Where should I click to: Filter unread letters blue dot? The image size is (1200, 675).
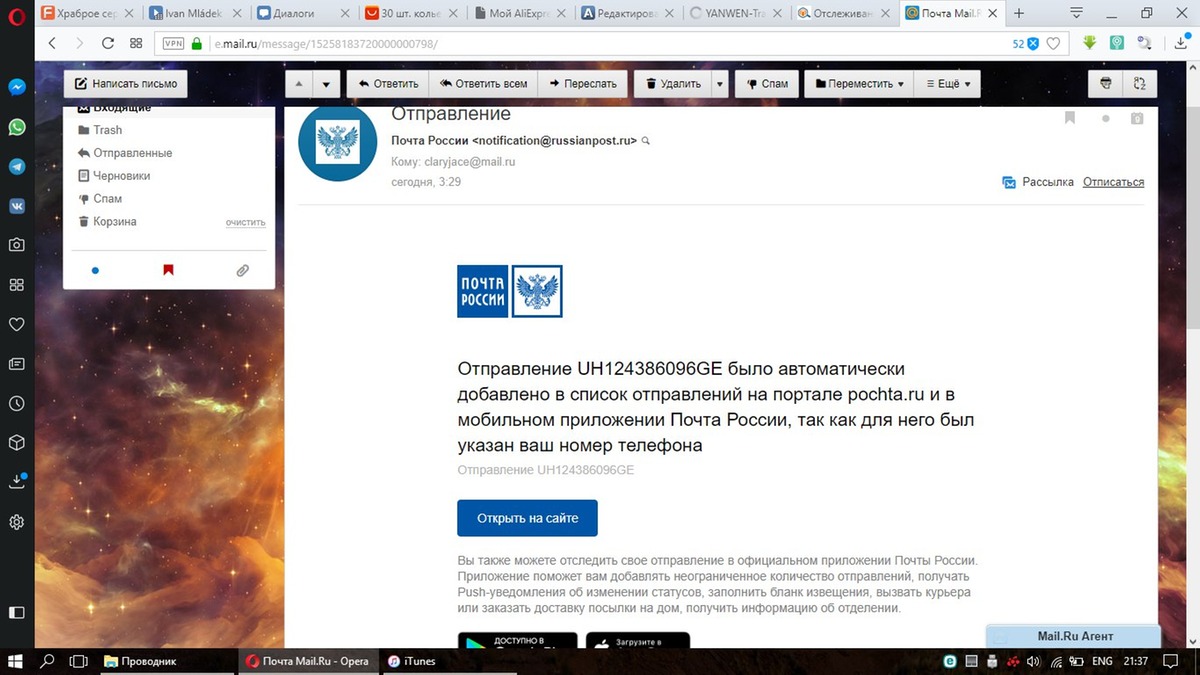[x=95, y=270]
